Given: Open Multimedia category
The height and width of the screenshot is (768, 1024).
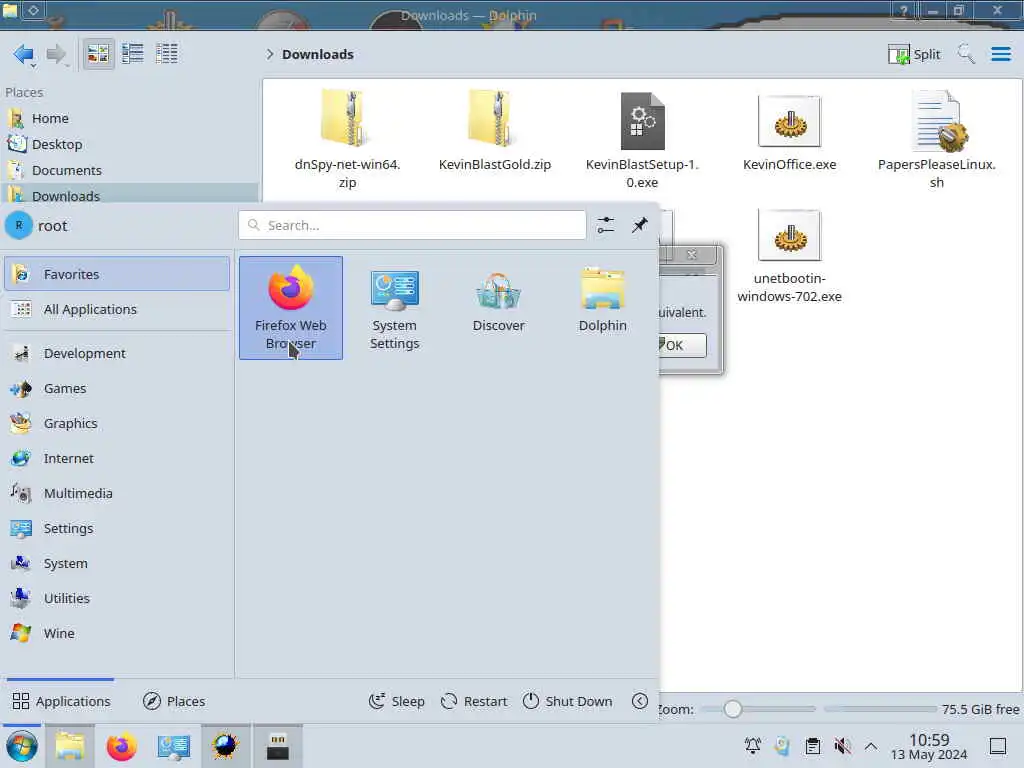Looking at the screenshot, I should coord(117,494).
